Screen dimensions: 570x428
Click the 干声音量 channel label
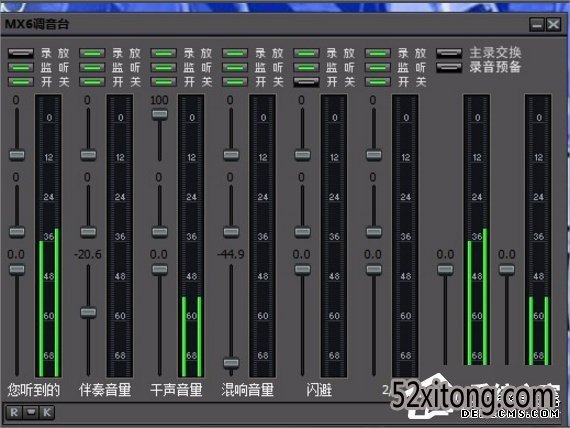[176, 390]
